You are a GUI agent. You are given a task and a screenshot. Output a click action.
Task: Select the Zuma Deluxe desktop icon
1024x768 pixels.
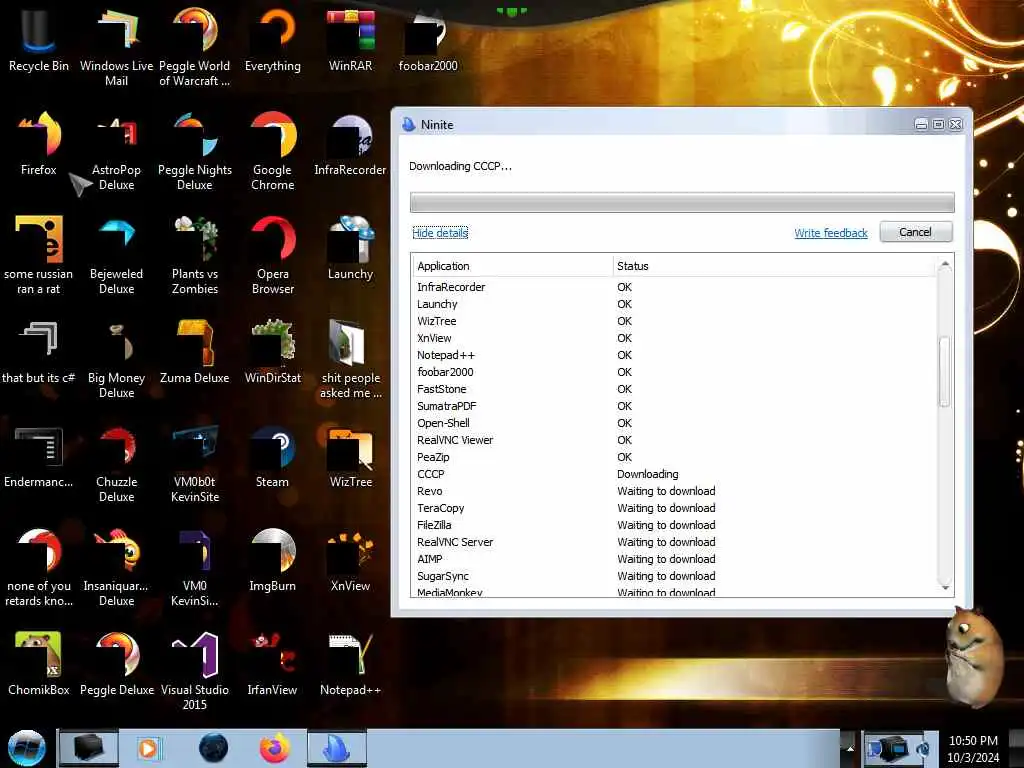[195, 351]
